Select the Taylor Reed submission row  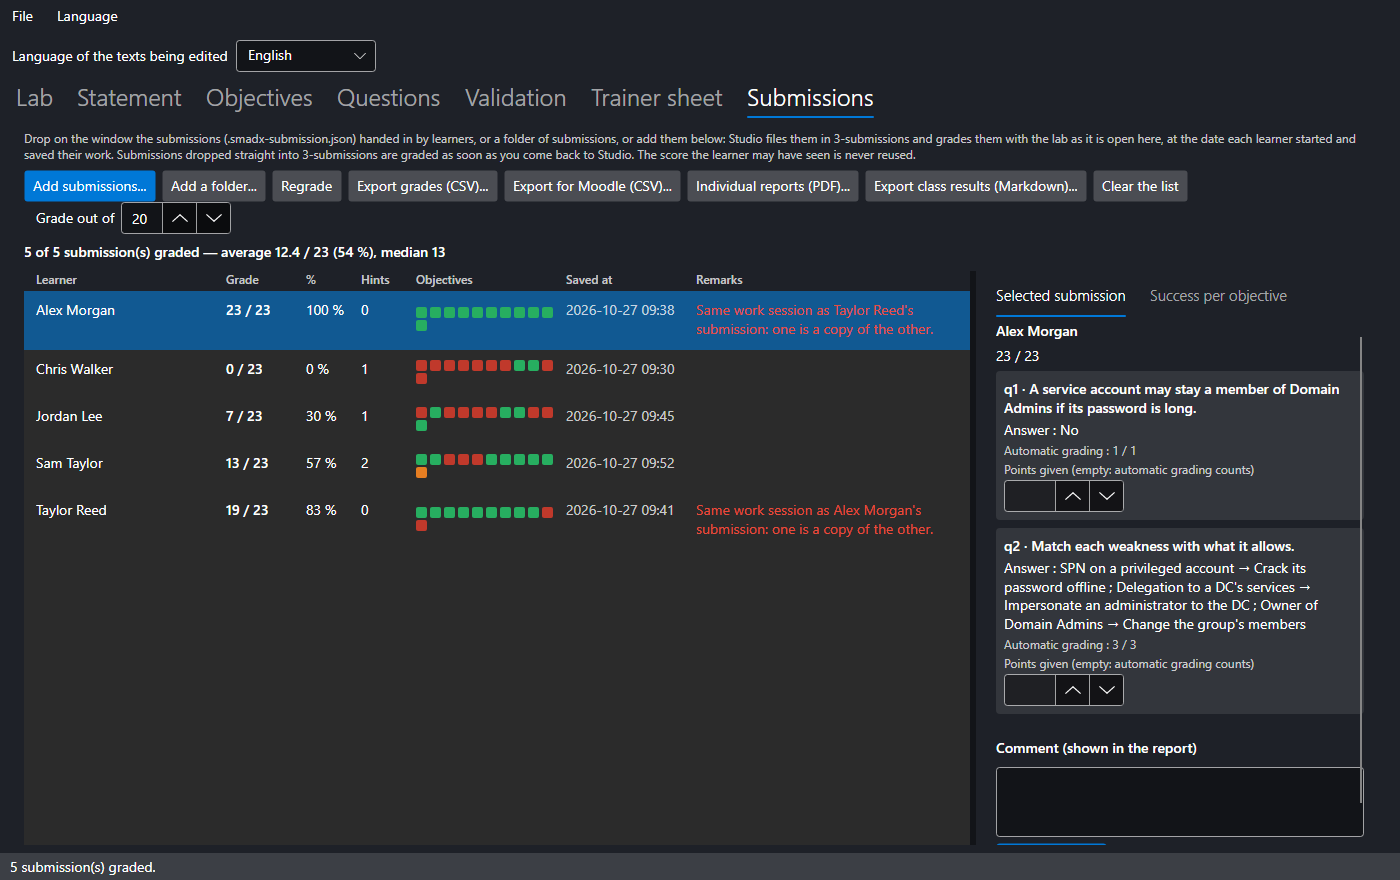[x=497, y=520]
